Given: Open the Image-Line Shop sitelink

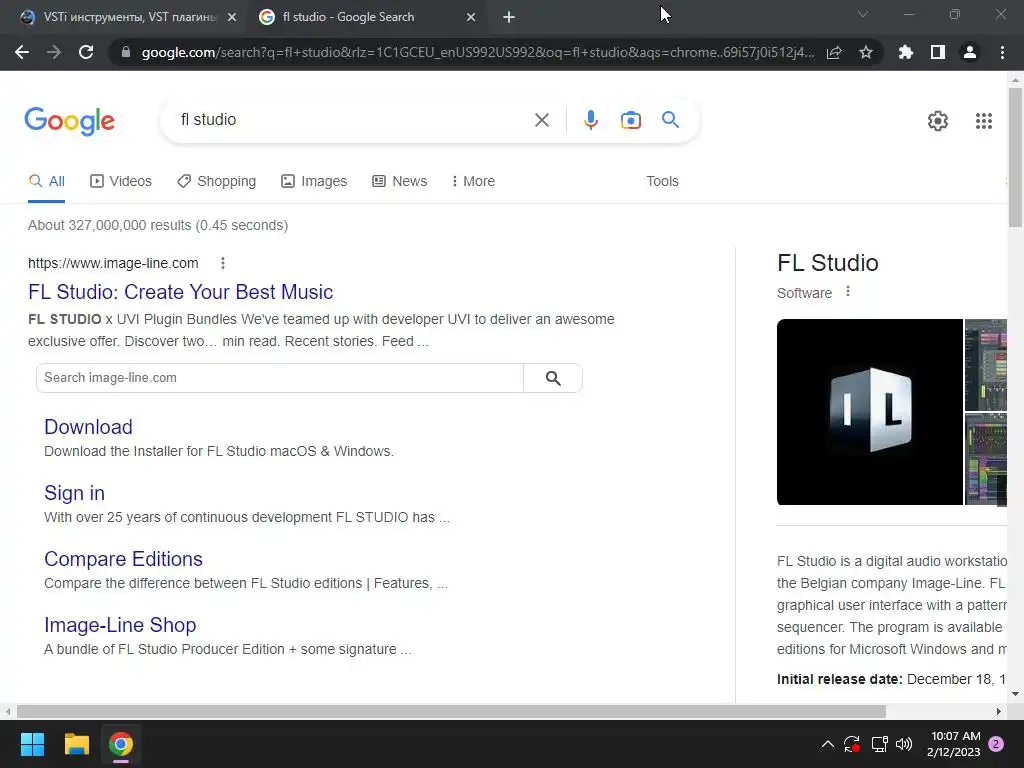Looking at the screenshot, I should (120, 625).
